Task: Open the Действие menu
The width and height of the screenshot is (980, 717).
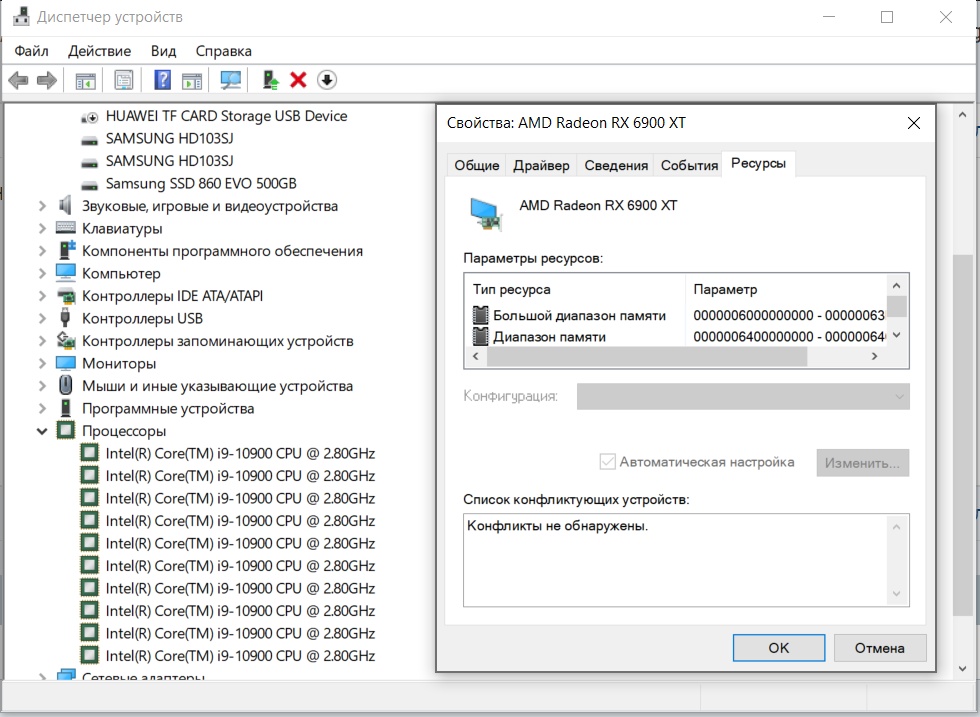Action: [99, 51]
